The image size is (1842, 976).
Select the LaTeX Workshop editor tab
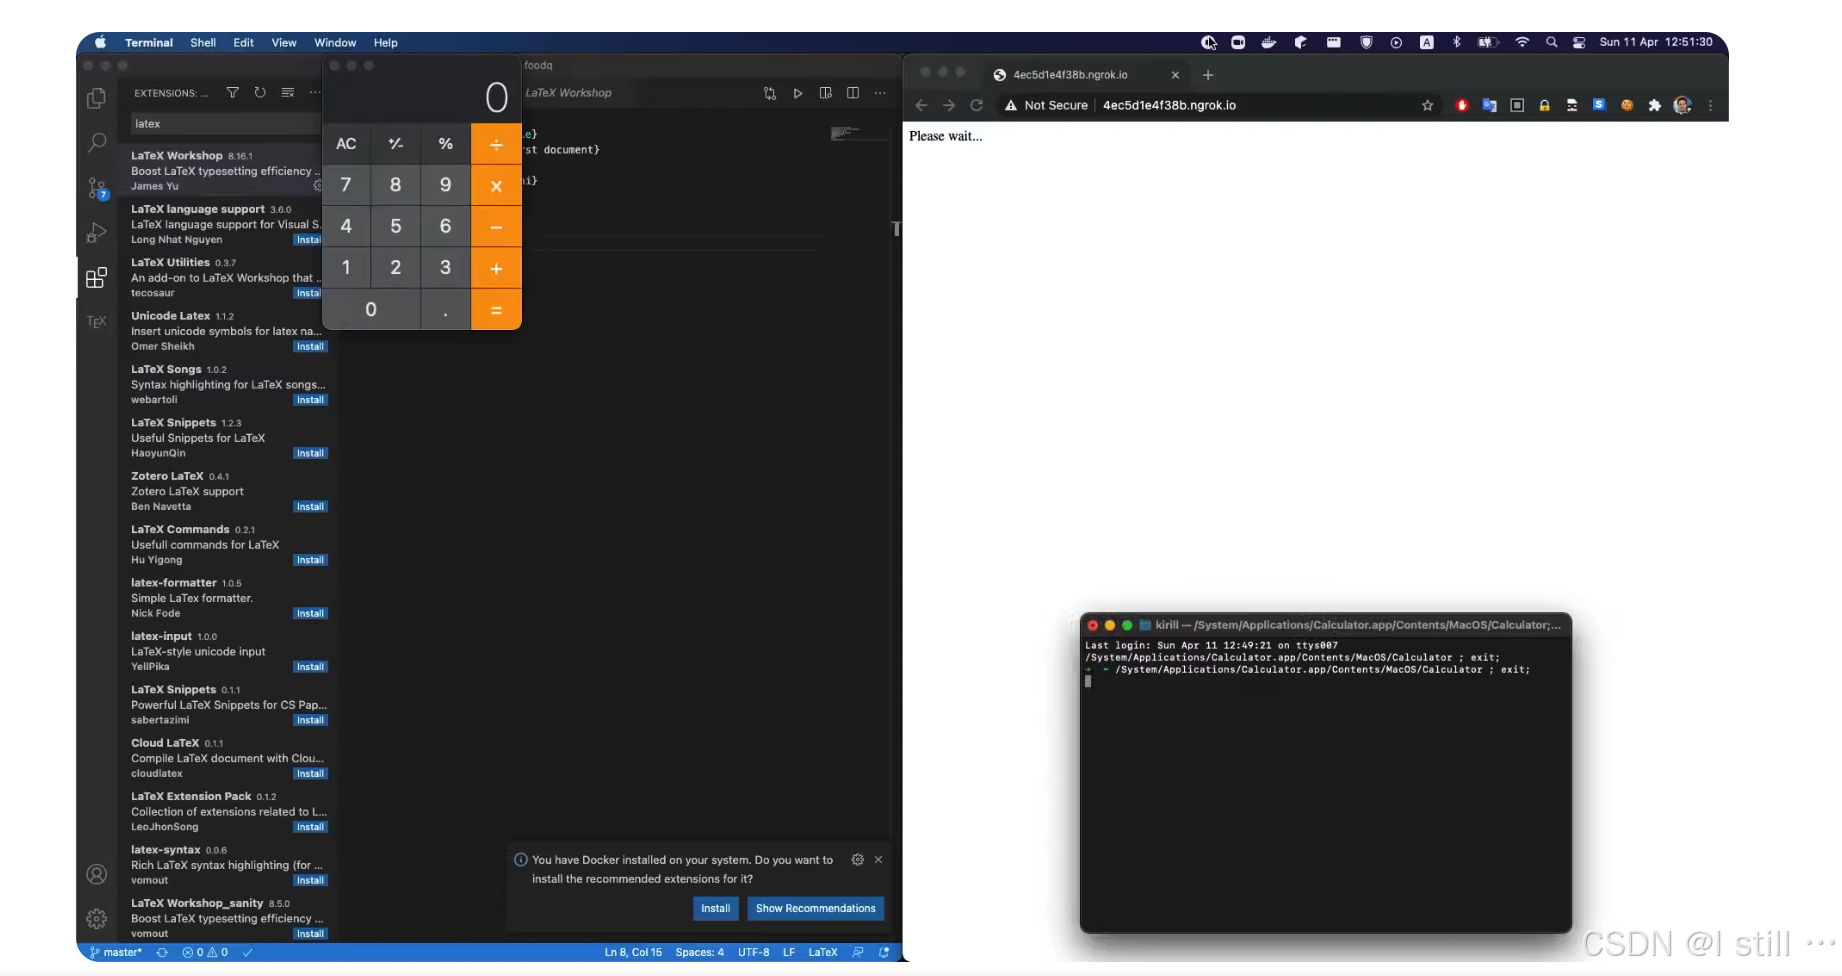(x=569, y=93)
